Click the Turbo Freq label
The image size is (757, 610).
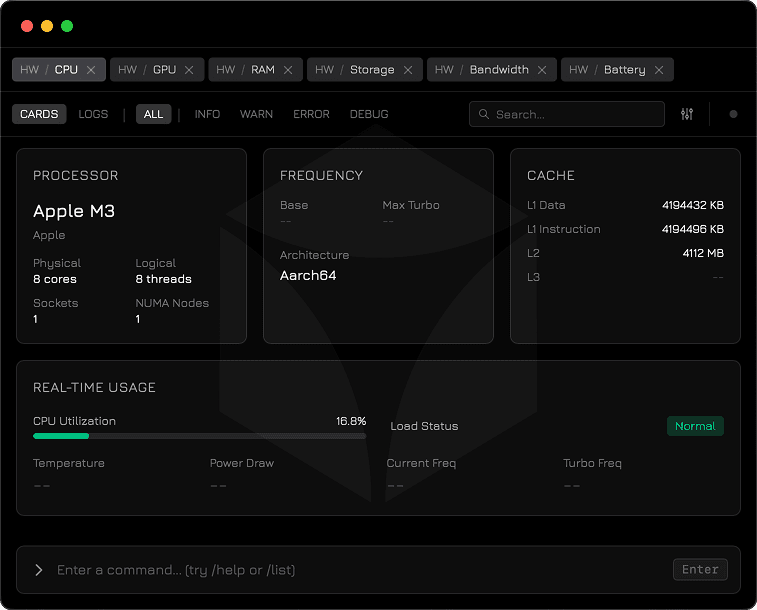[592, 463]
